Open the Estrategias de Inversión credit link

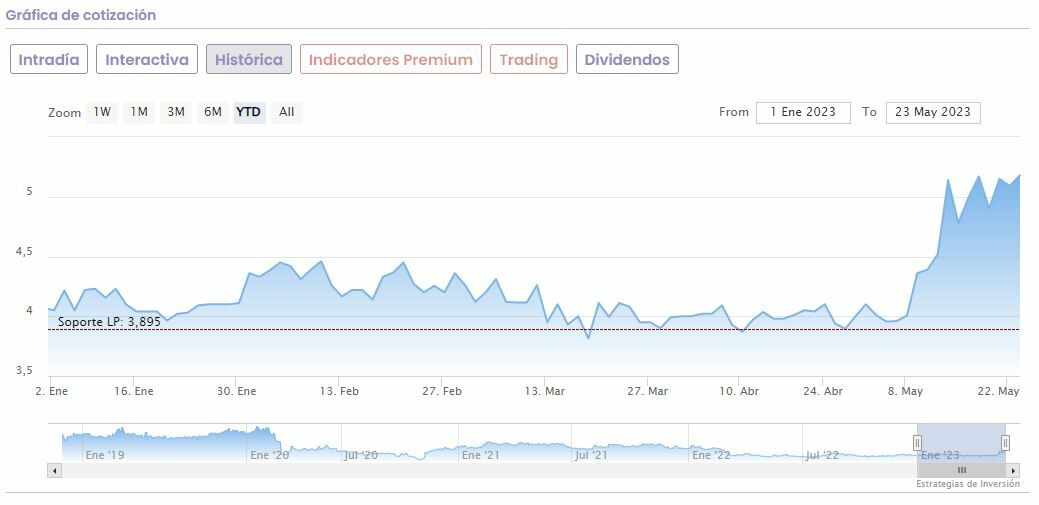[x=968, y=484]
